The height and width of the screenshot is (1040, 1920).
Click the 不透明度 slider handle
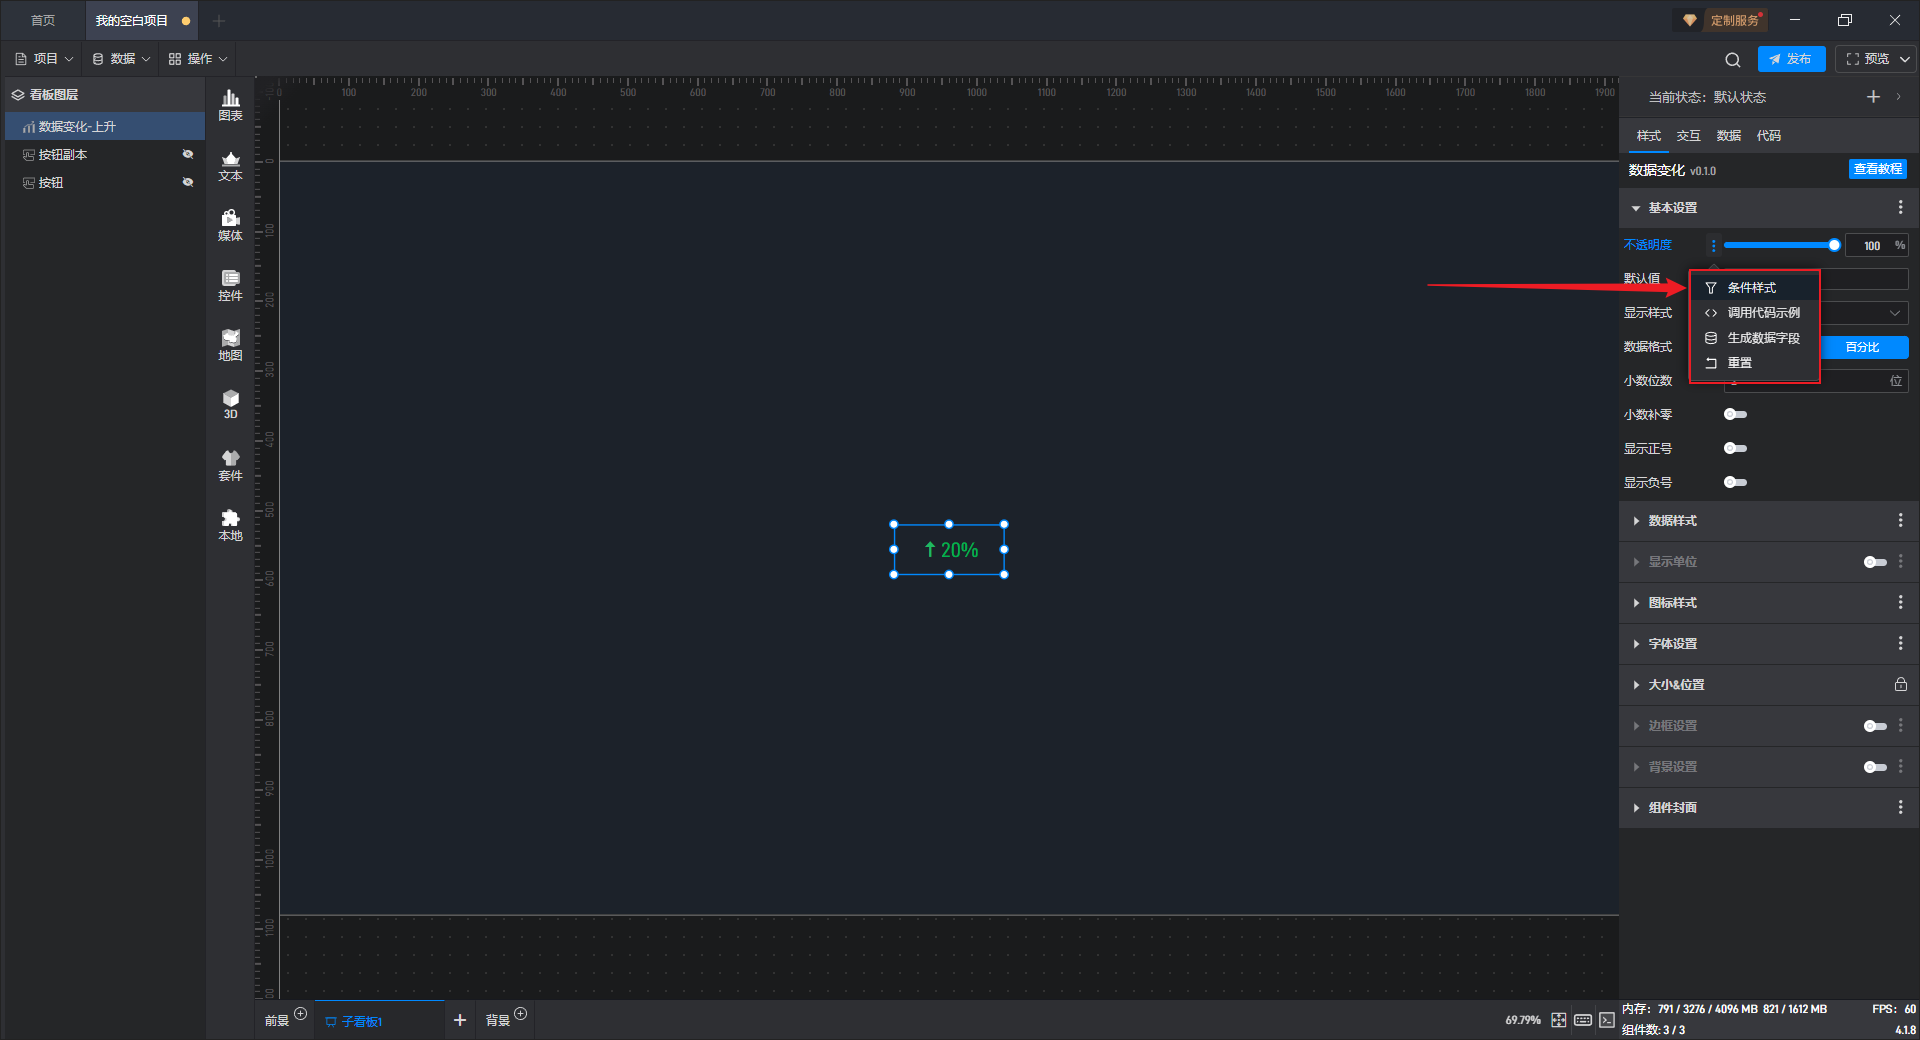tap(1834, 245)
